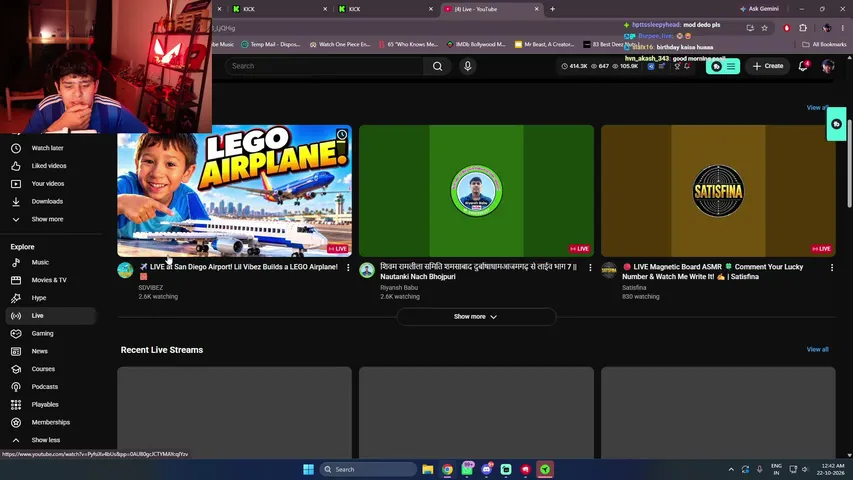Open IMDb Bollywood bookmark

475,44
